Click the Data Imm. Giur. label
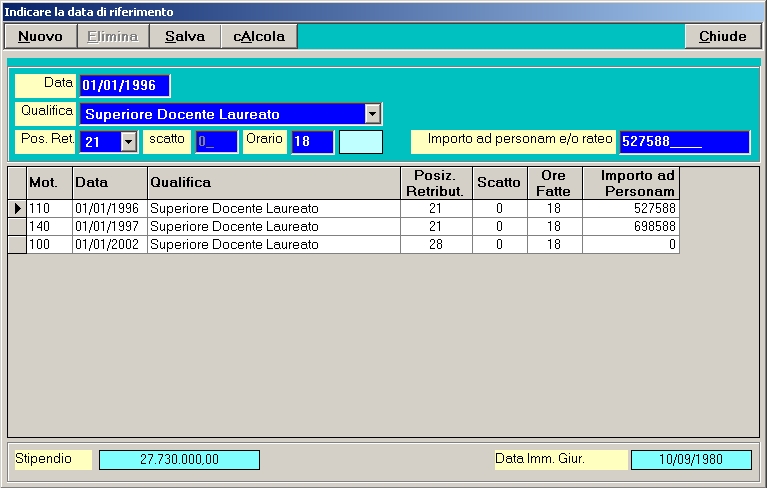Image resolution: width=767 pixels, height=488 pixels. pyautogui.click(x=561, y=460)
